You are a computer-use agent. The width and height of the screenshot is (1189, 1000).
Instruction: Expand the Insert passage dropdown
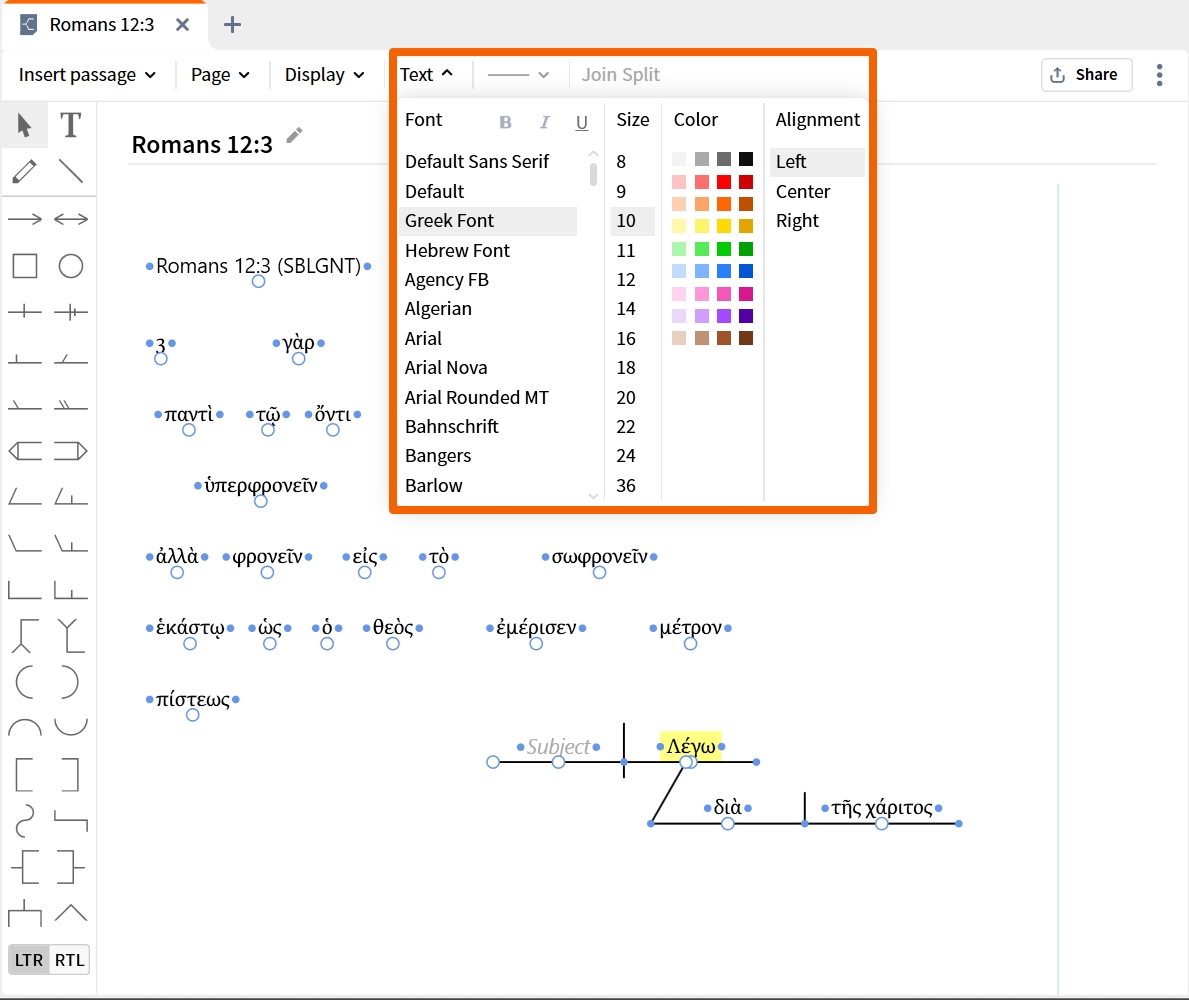pyautogui.click(x=87, y=74)
